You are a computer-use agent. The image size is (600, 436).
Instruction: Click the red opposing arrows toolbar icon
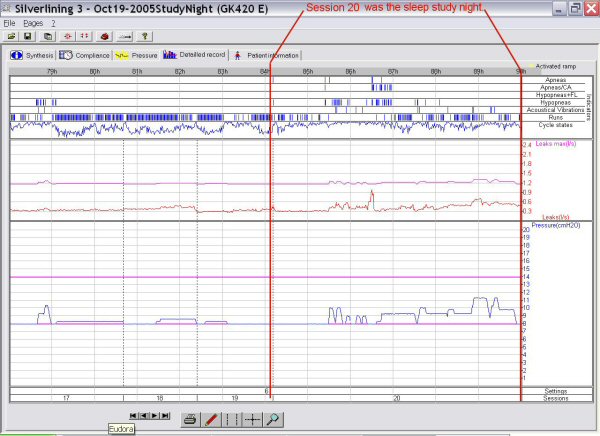tap(84, 36)
